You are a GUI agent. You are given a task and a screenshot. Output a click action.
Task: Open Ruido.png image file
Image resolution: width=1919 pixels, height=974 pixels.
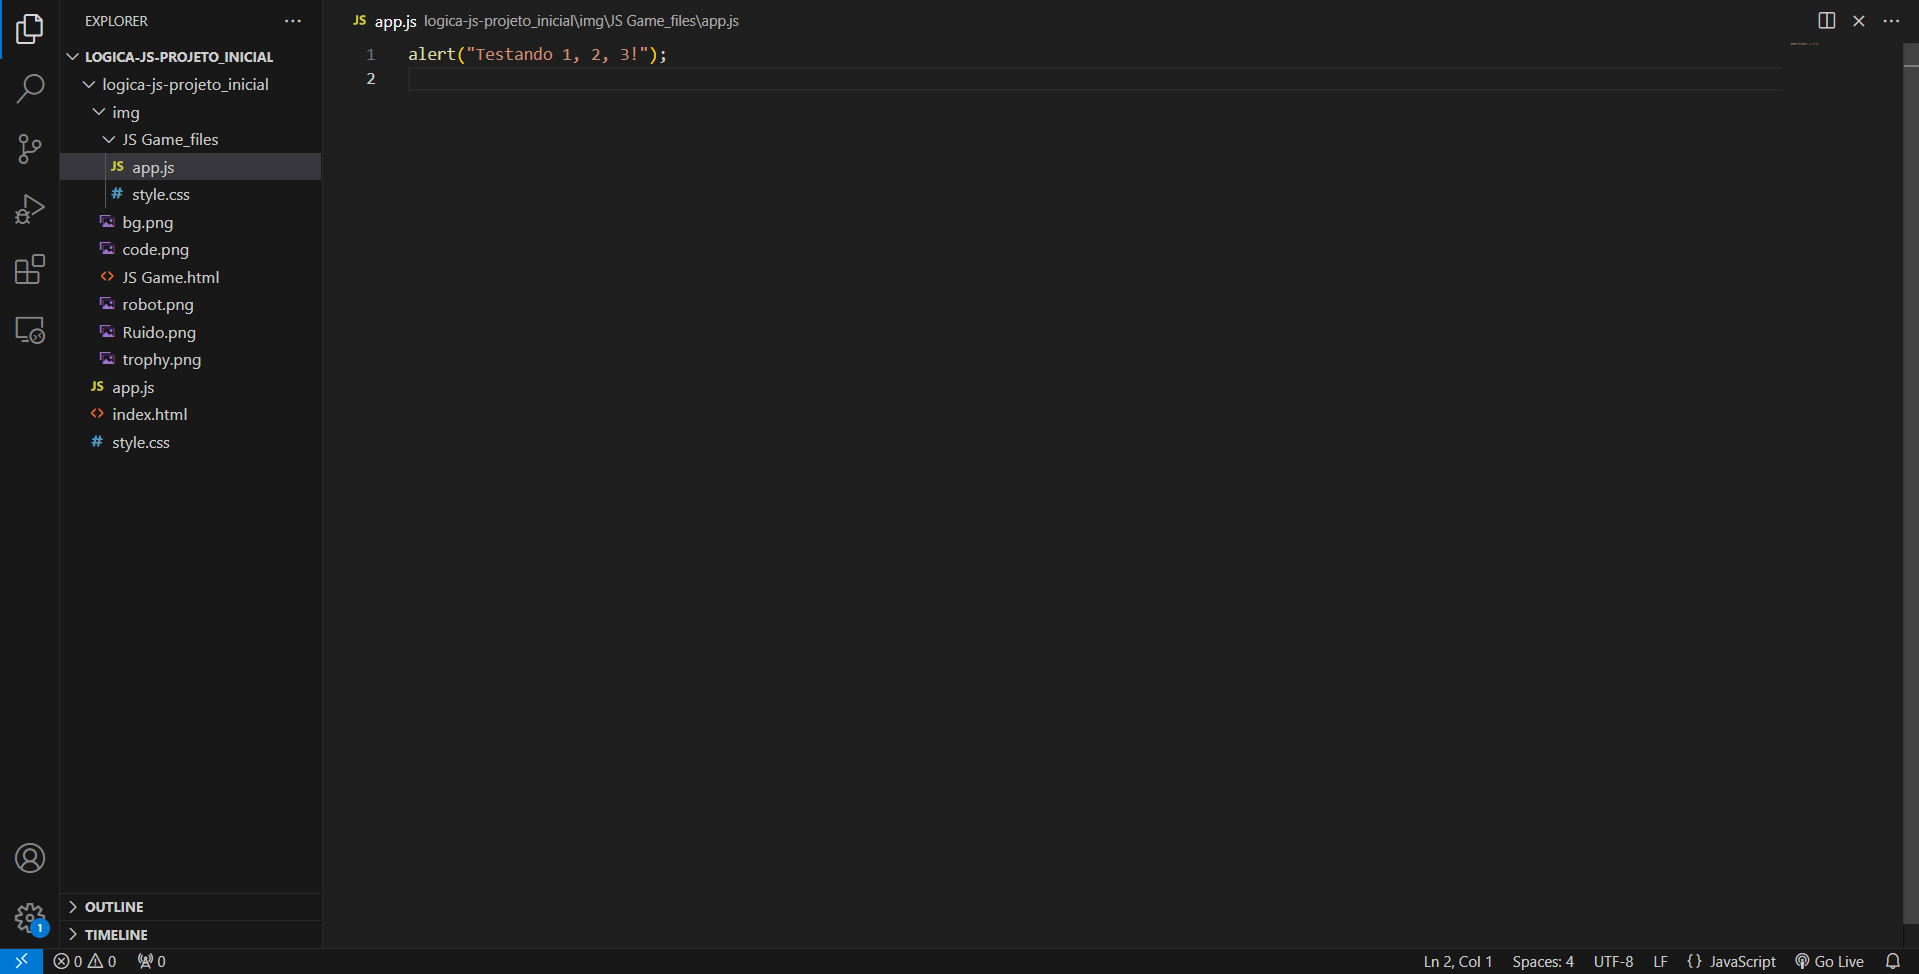pyautogui.click(x=191, y=332)
